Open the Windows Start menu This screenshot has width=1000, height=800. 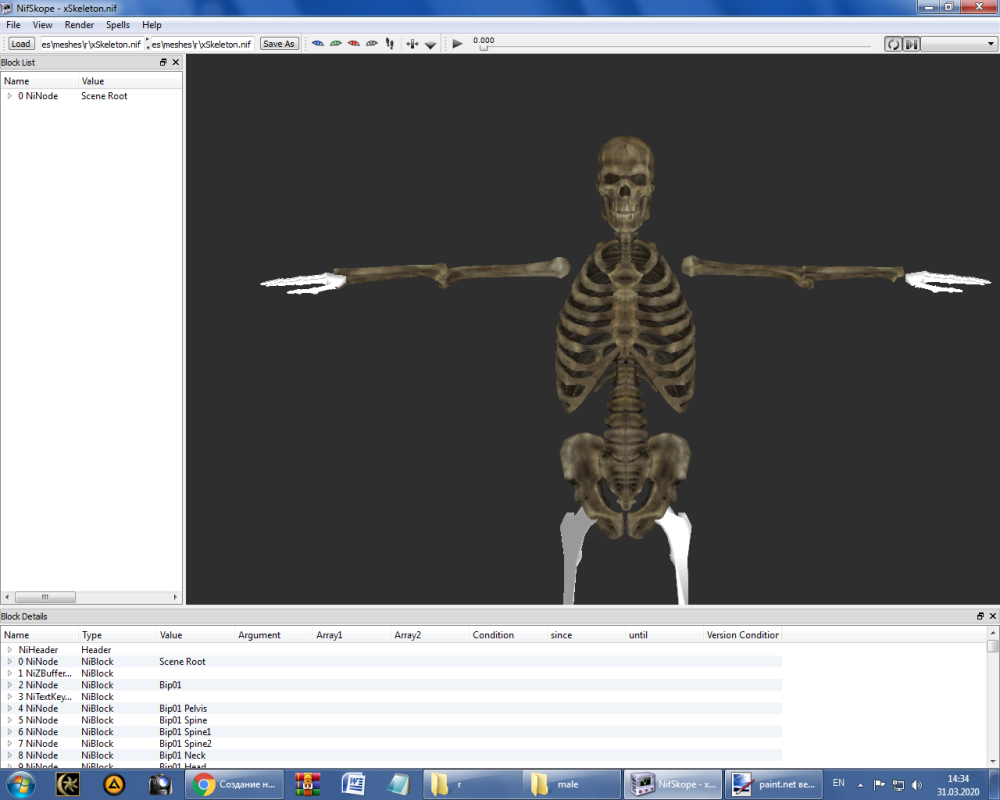pos(21,784)
